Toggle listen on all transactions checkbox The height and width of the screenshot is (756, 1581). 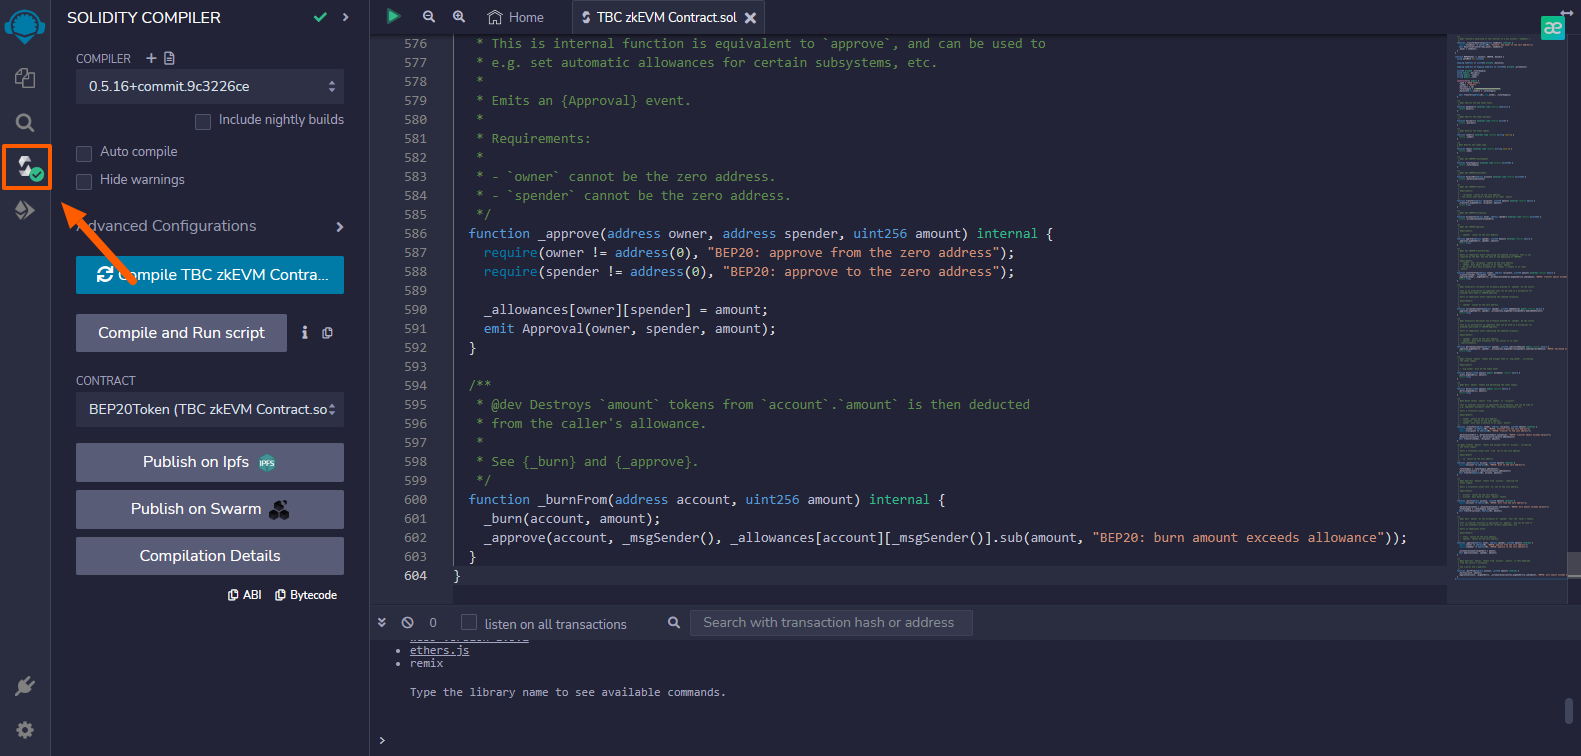pyautogui.click(x=469, y=622)
